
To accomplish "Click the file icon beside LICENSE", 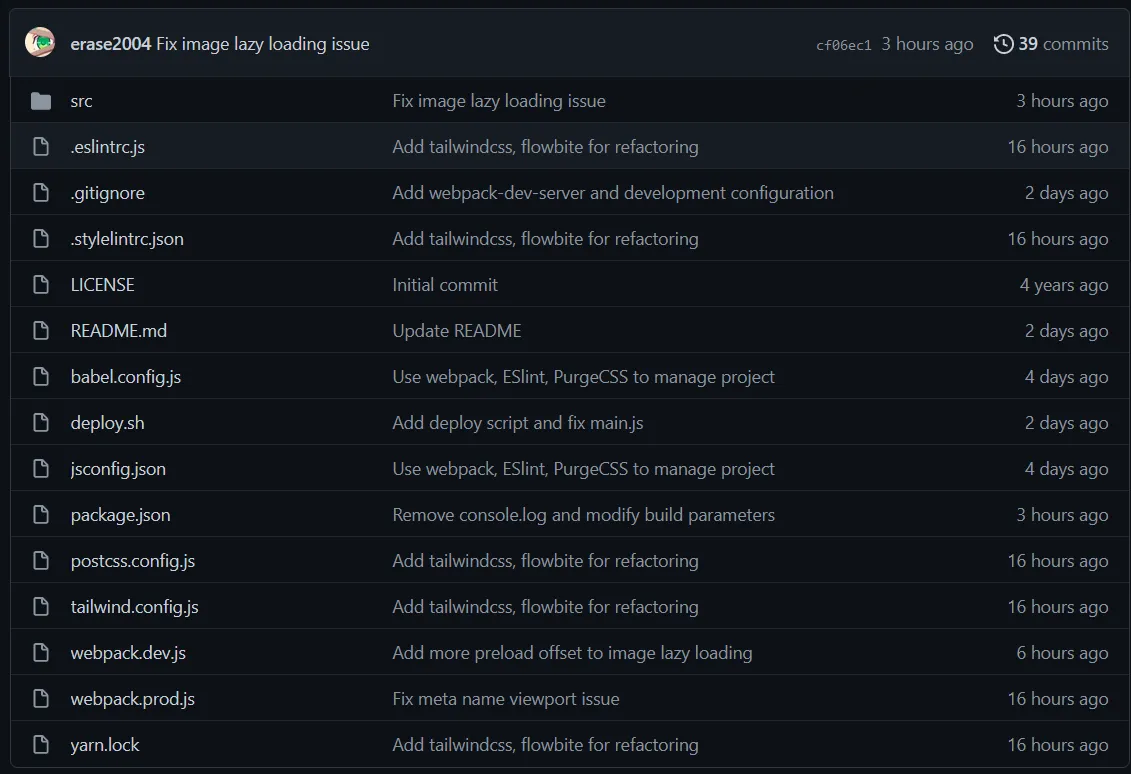I will (x=41, y=285).
